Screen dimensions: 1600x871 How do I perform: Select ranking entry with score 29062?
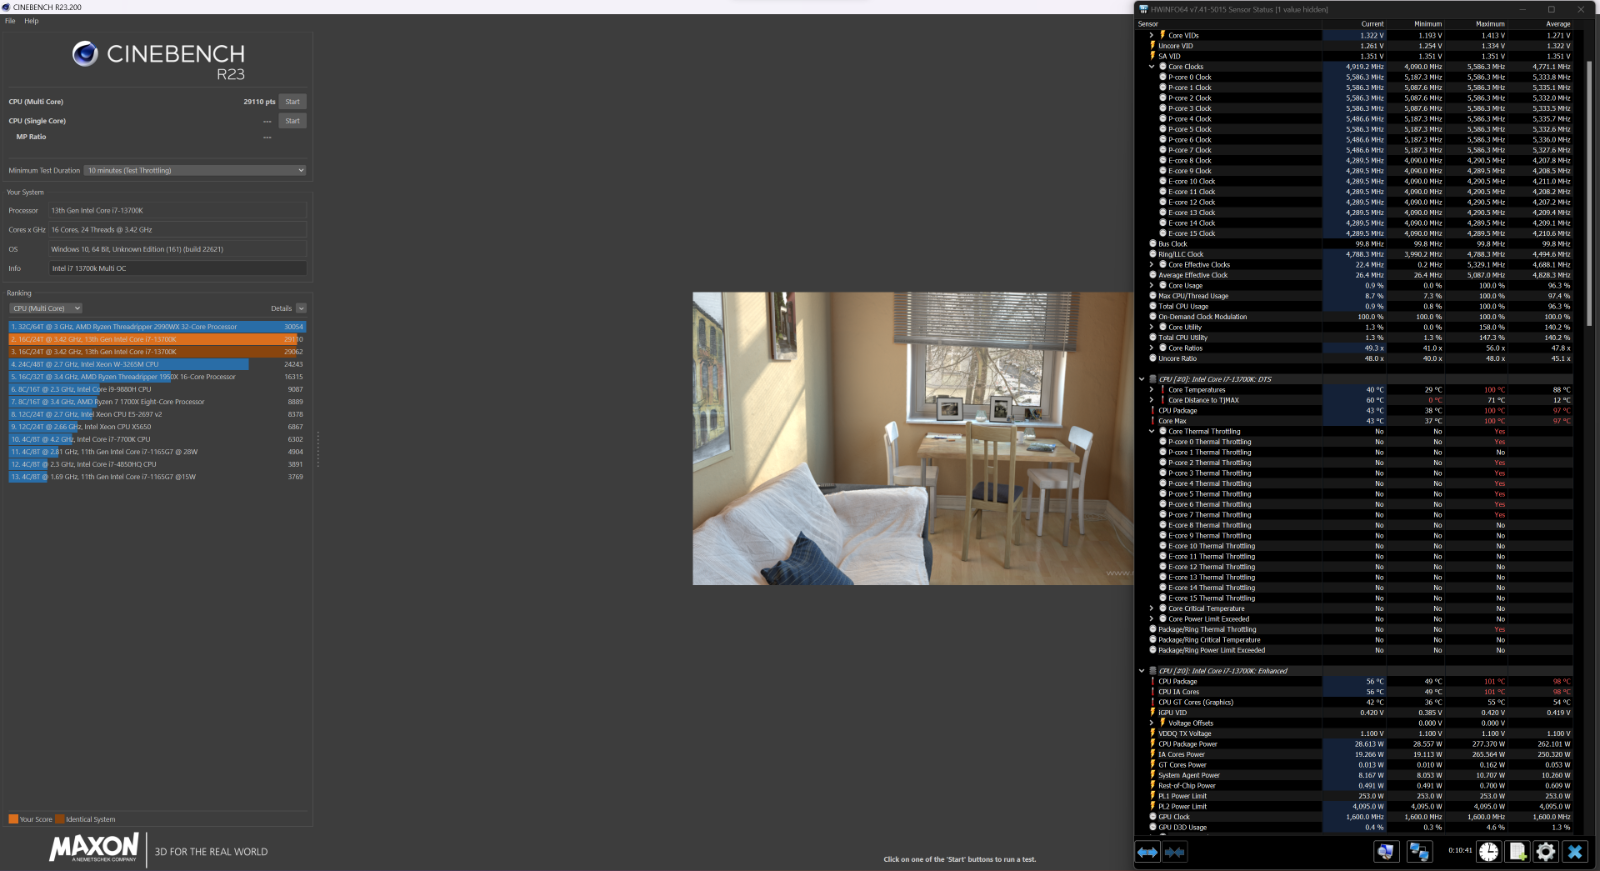pos(157,352)
